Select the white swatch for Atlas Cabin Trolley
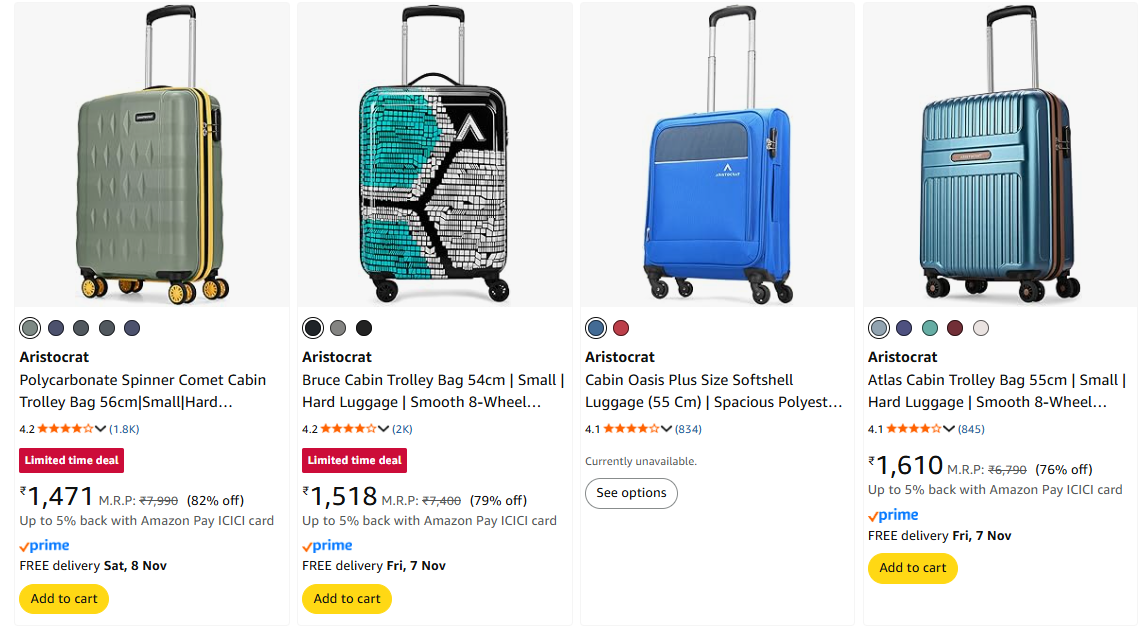 pos(981,328)
